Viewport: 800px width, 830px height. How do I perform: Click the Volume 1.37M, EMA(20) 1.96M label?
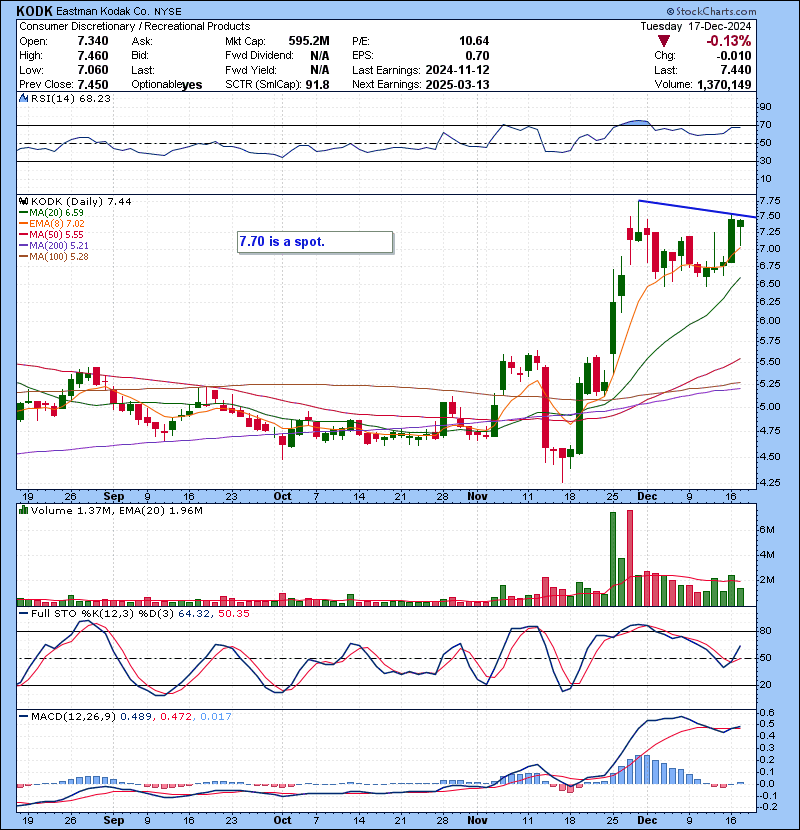pyautogui.click(x=116, y=510)
